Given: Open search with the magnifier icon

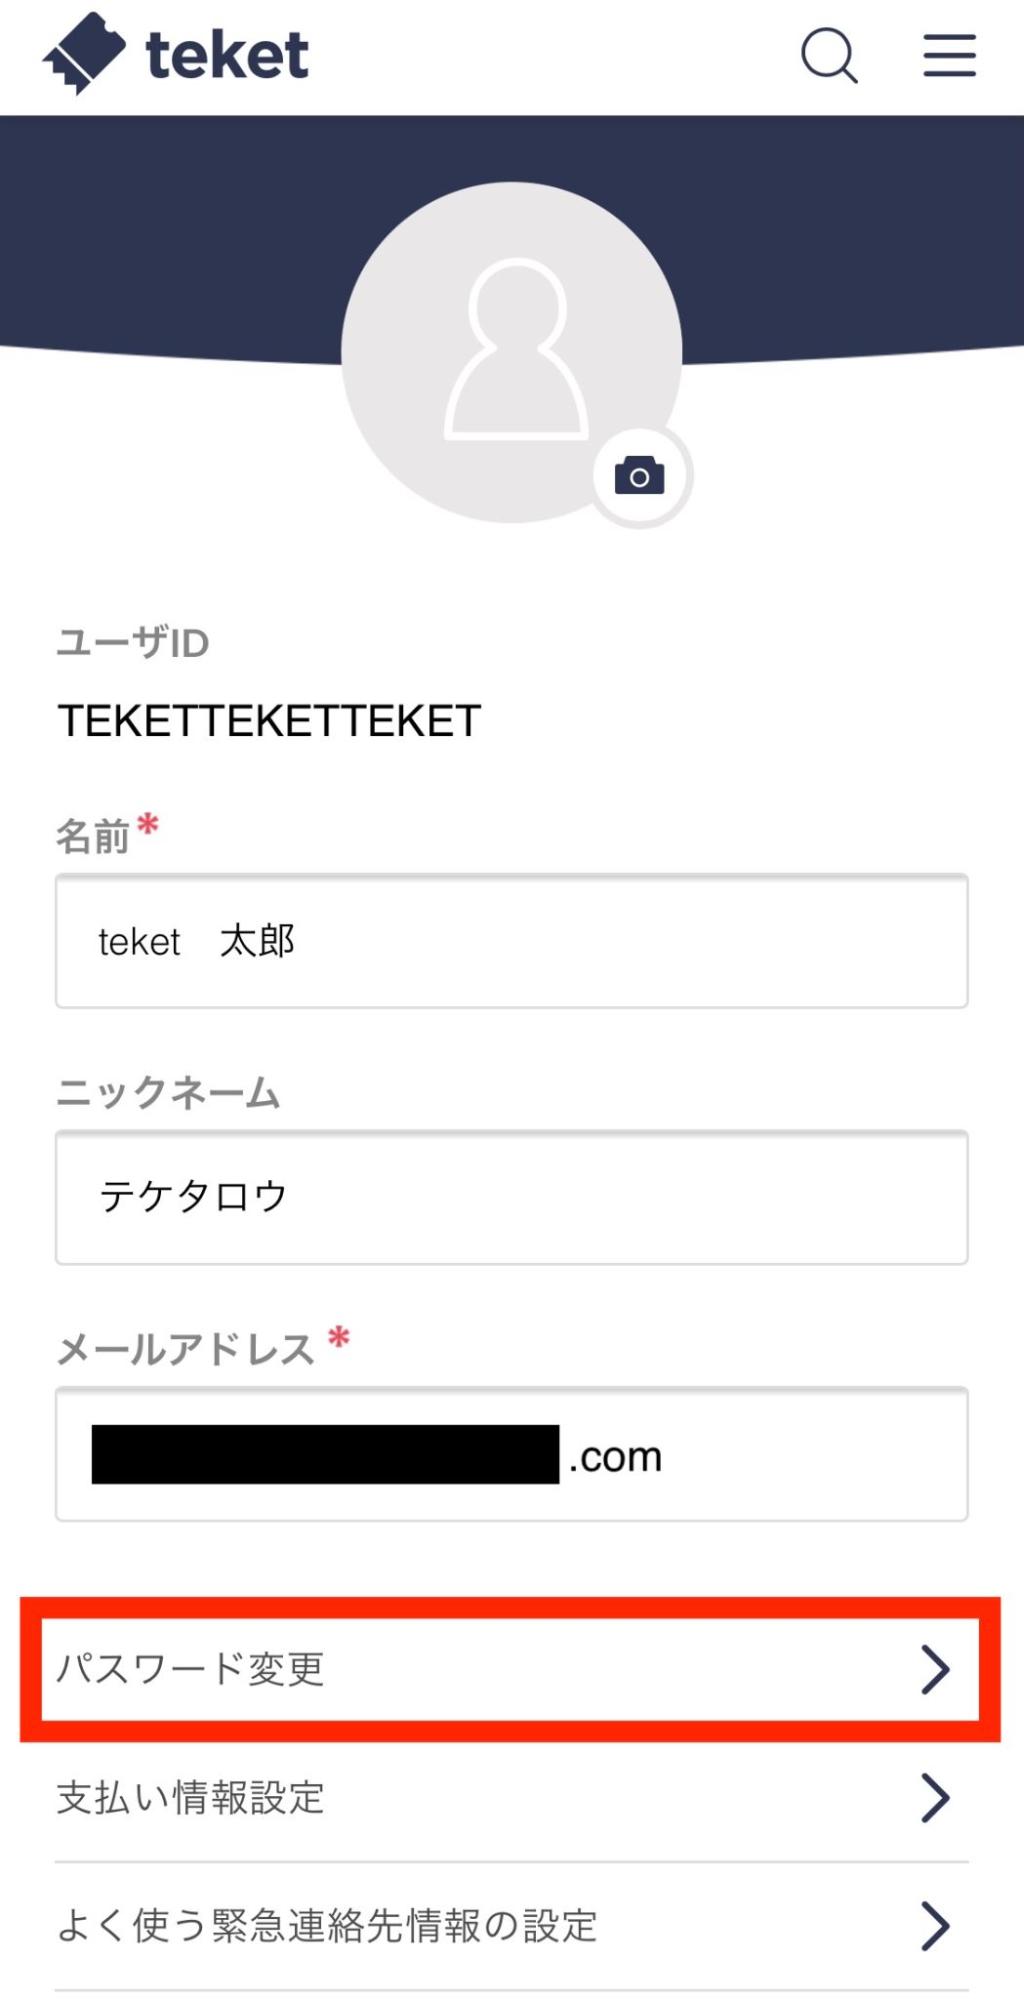Looking at the screenshot, I should tap(829, 55).
